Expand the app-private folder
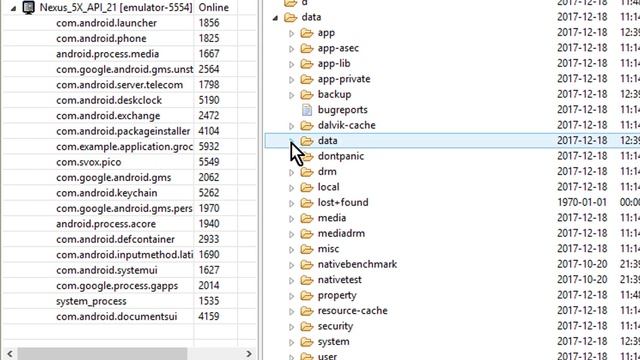Image resolution: width=640 pixels, height=360 pixels. coord(291,80)
